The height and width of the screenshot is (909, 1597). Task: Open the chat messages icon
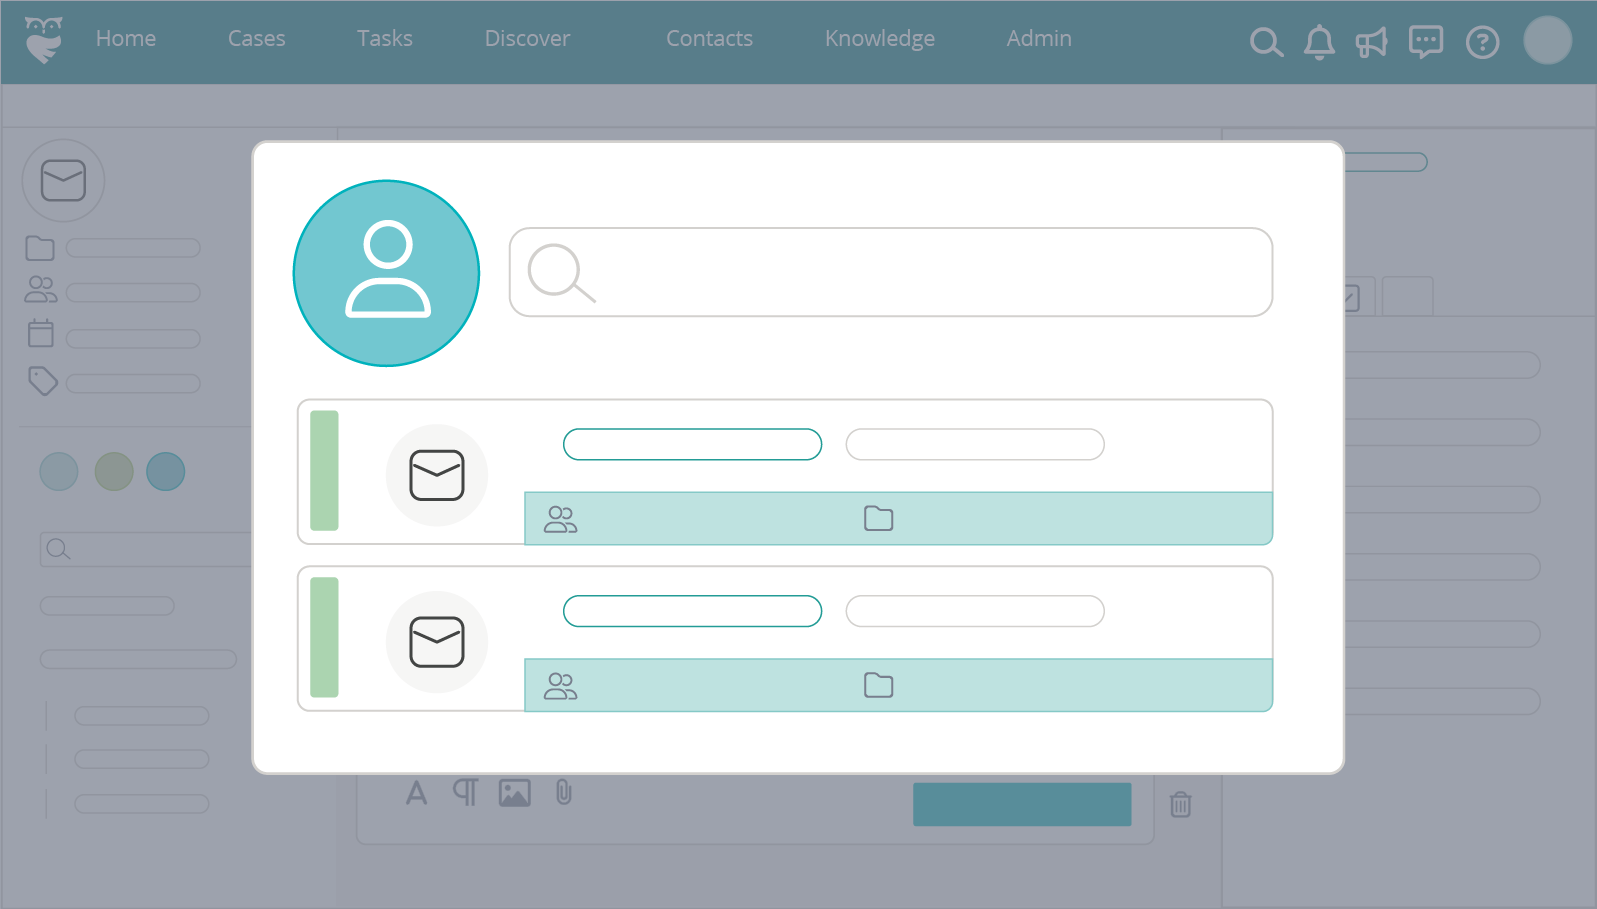(x=1425, y=42)
